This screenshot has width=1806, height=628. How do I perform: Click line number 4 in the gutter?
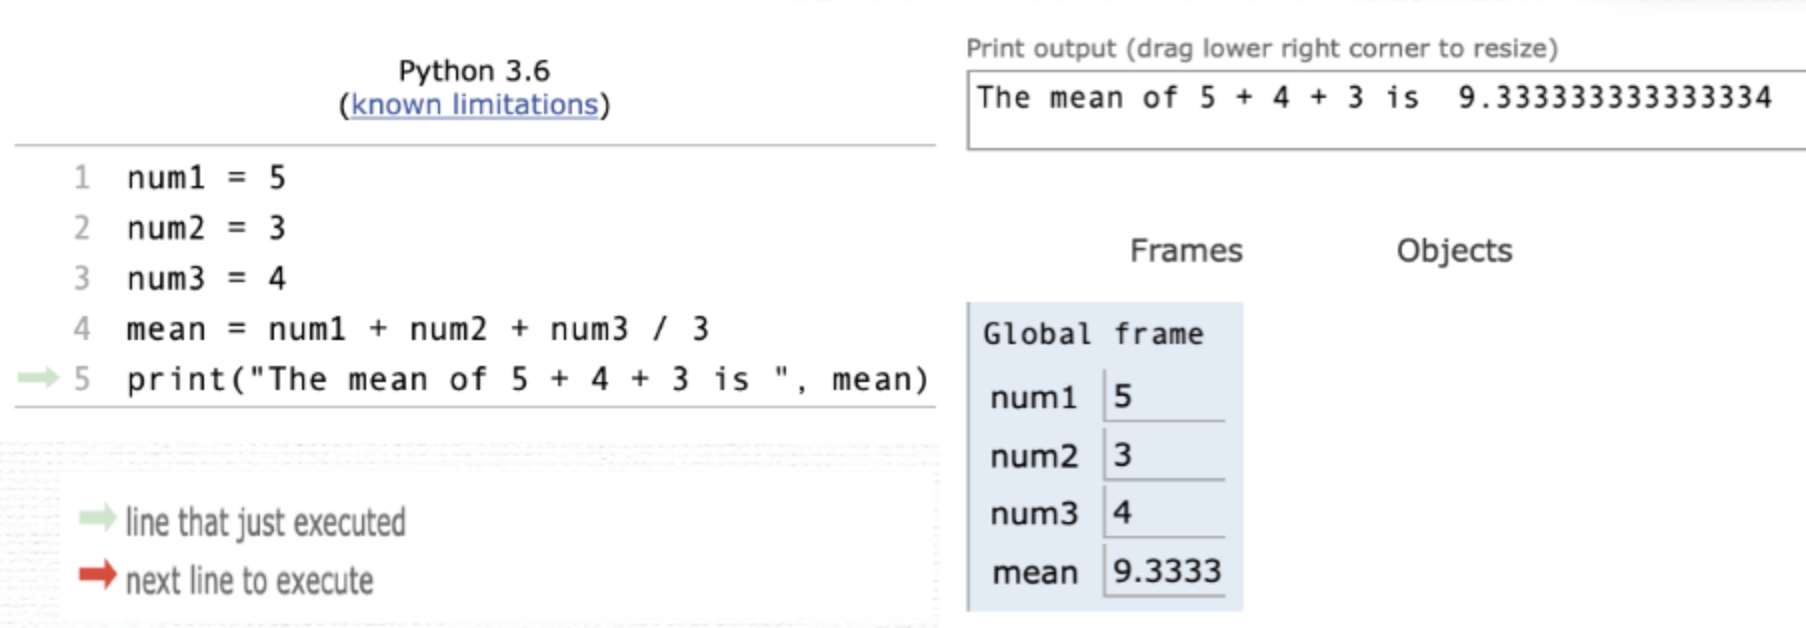[x=82, y=329]
